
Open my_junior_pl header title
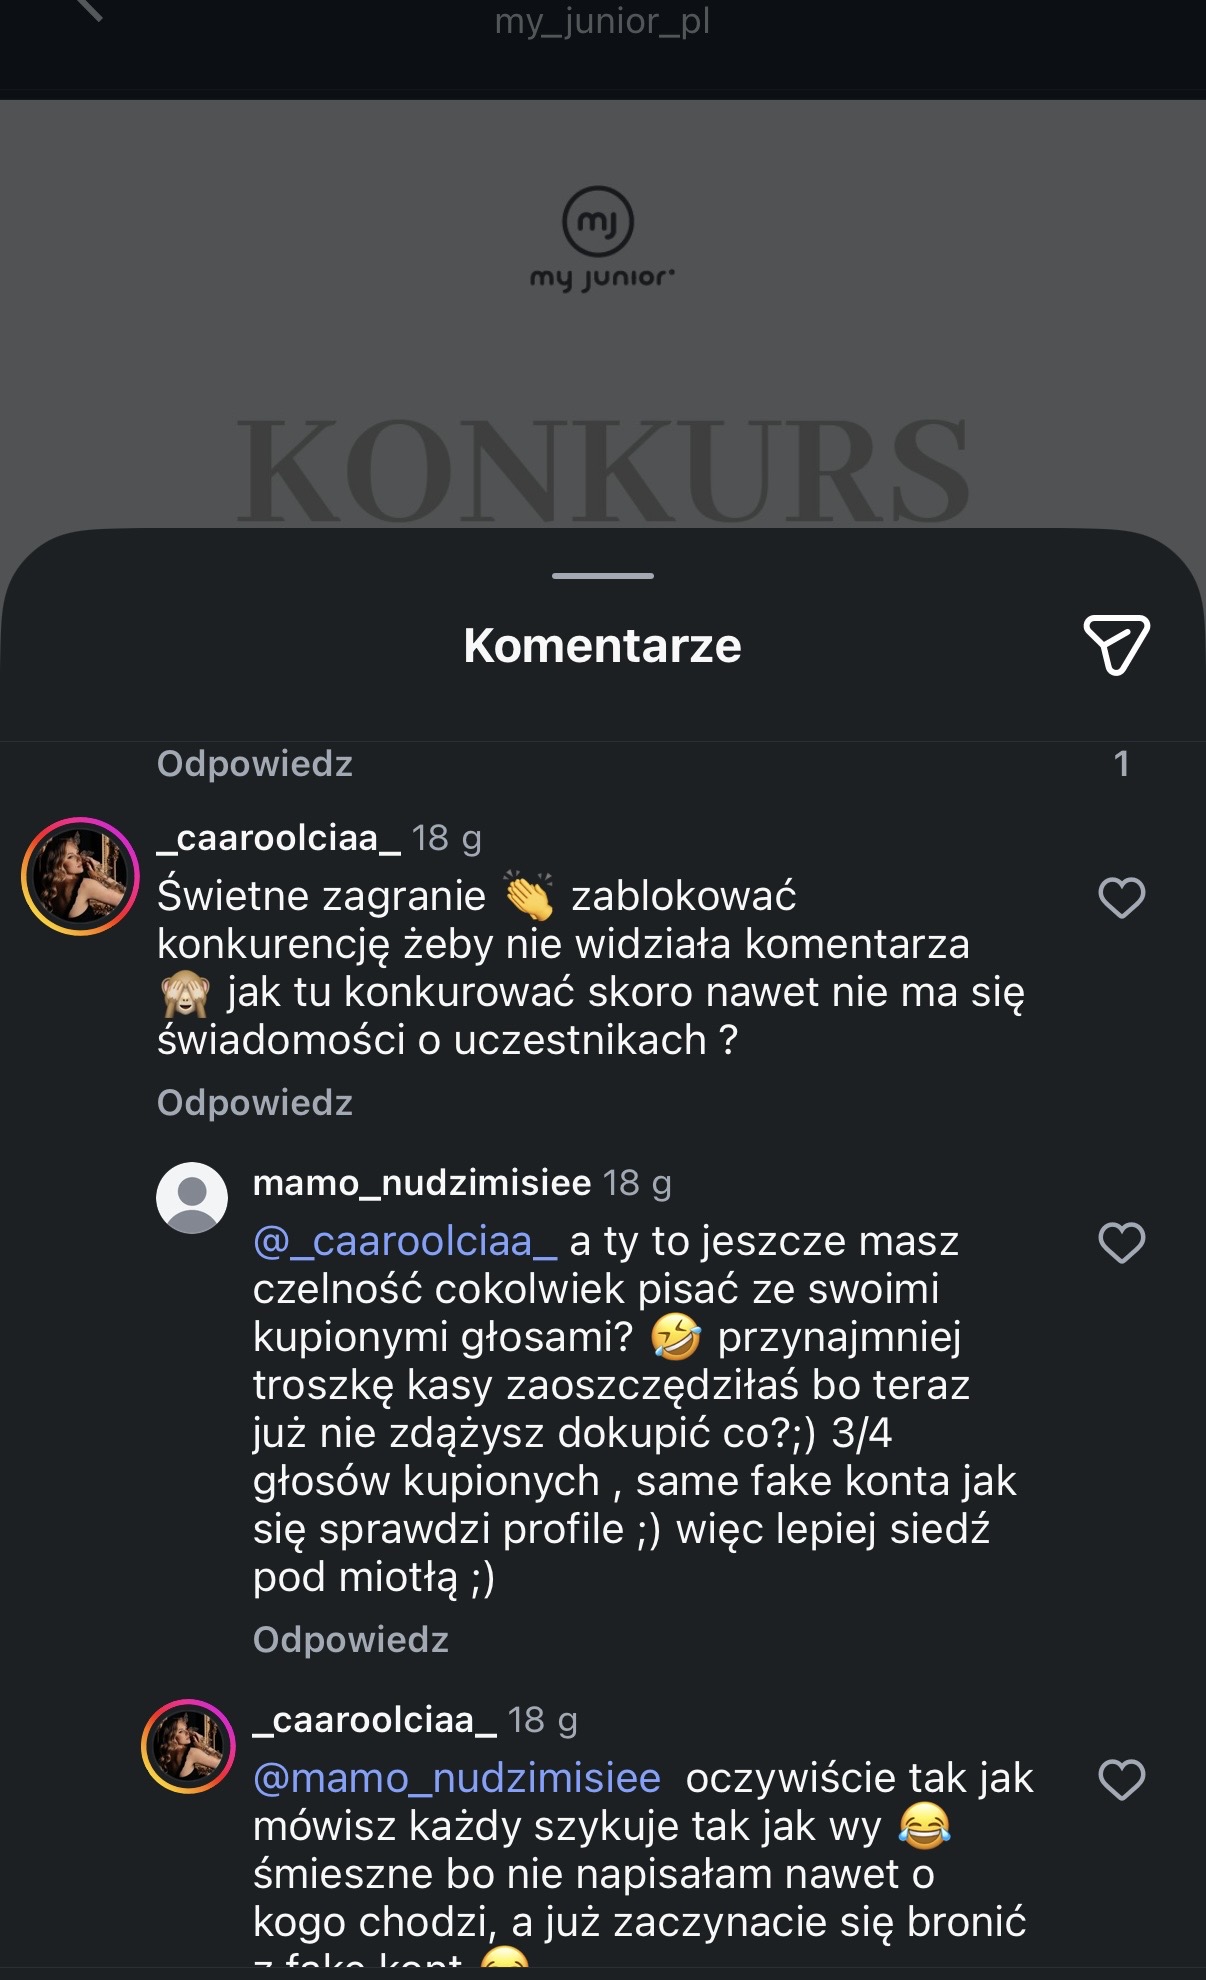point(602,20)
